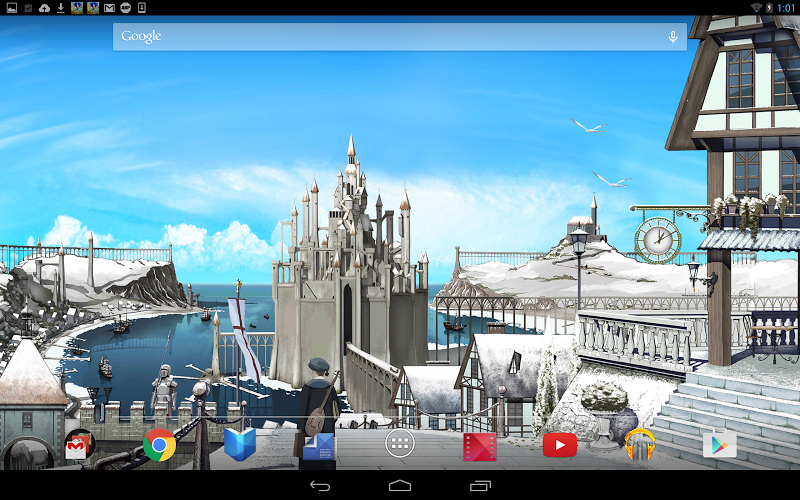The image size is (800, 500).
Task: Tap the Back navigation button
Action: pyautogui.click(x=320, y=486)
